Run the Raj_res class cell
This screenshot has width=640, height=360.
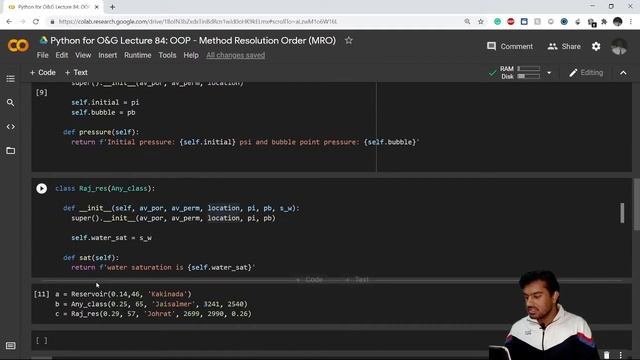point(42,189)
